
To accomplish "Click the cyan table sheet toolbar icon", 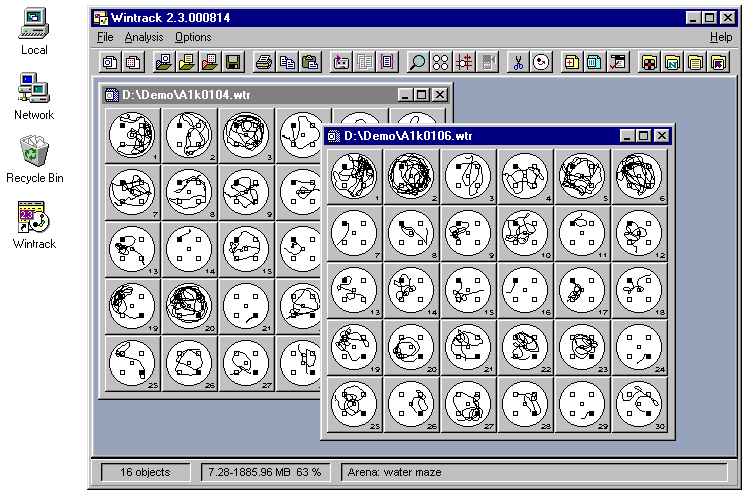I will [x=595, y=62].
